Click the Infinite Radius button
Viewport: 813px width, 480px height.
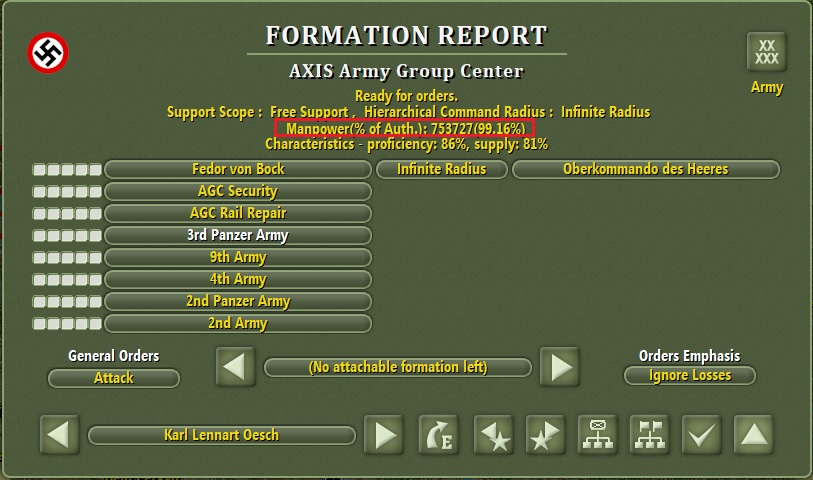point(442,170)
